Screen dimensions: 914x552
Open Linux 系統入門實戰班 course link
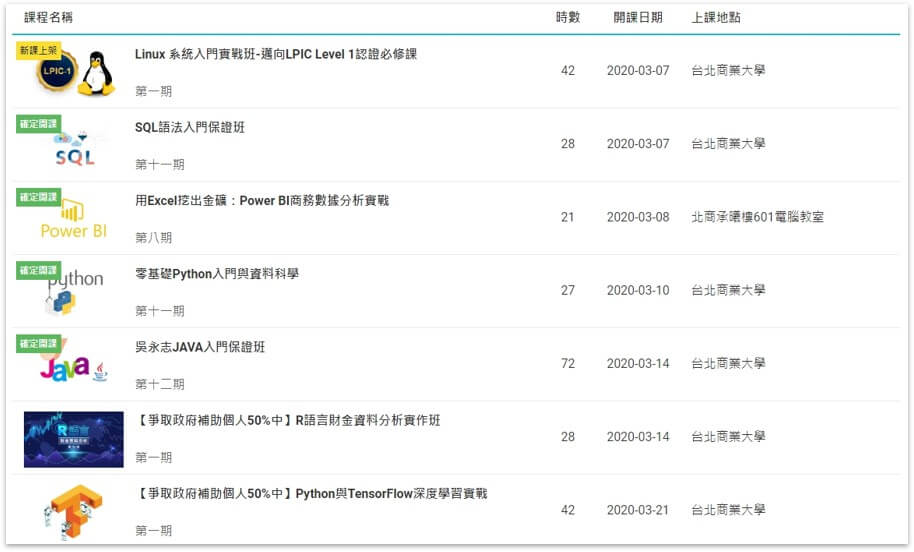tap(276, 54)
